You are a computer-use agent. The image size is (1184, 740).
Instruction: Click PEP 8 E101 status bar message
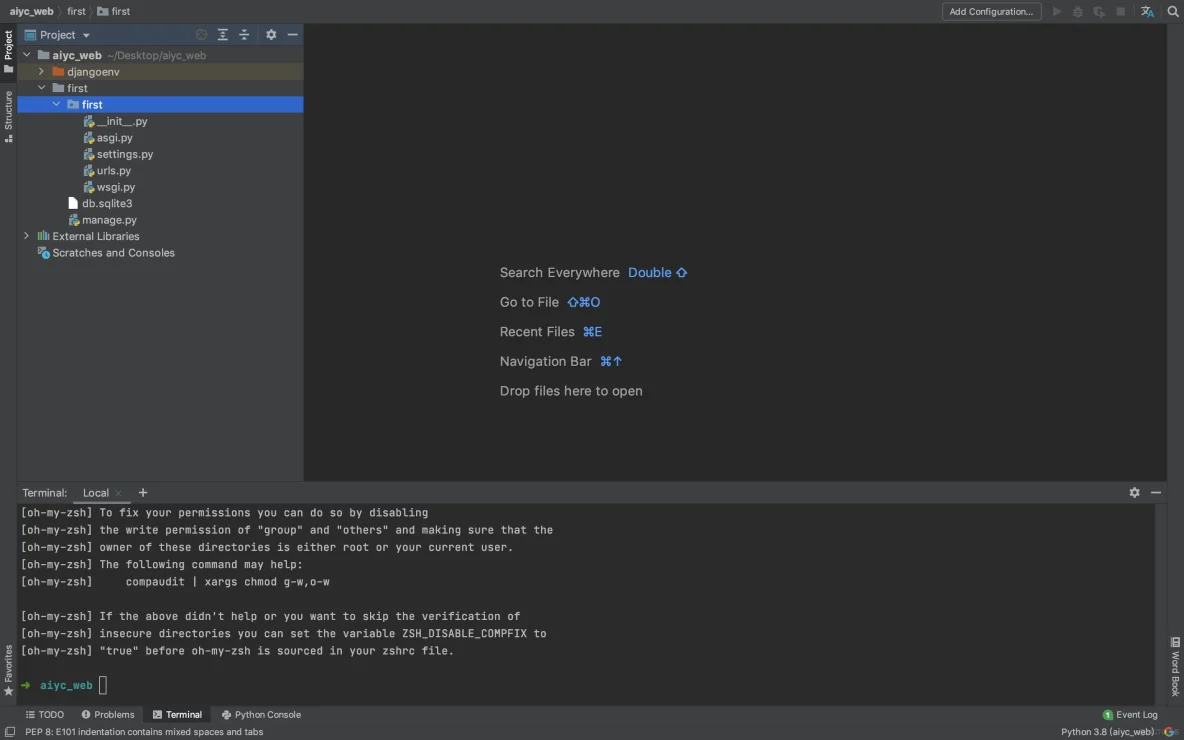(x=144, y=732)
